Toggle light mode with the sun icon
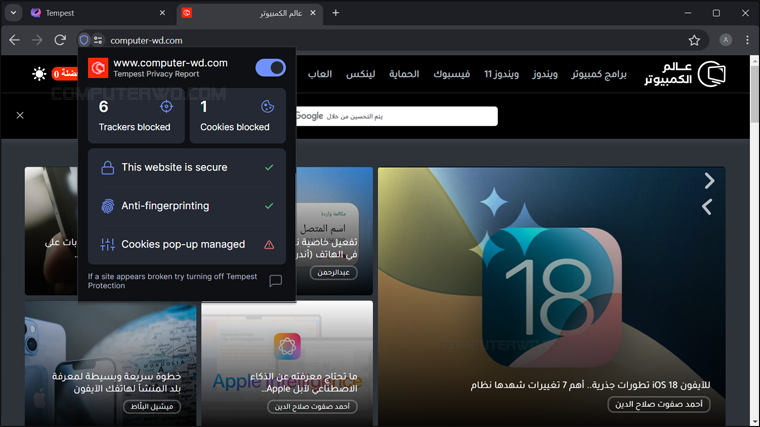 [x=39, y=74]
